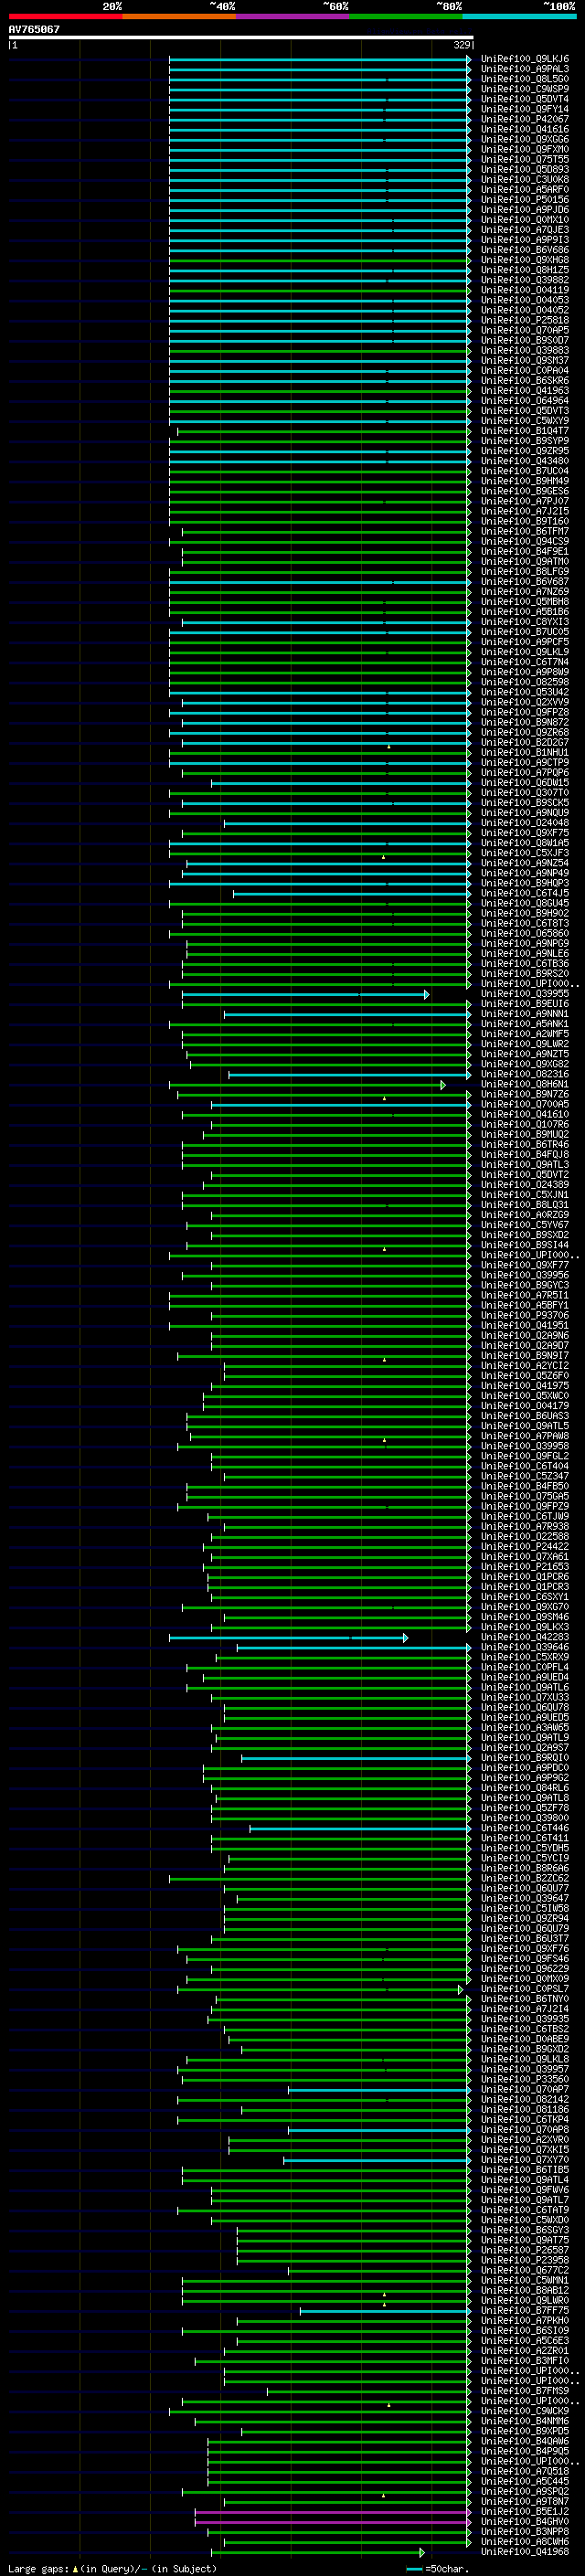Image resolution: width=585 pixels, height=2576 pixels.
Task: Click the cyan ~100% identity legend segment
Action: click(519, 16)
